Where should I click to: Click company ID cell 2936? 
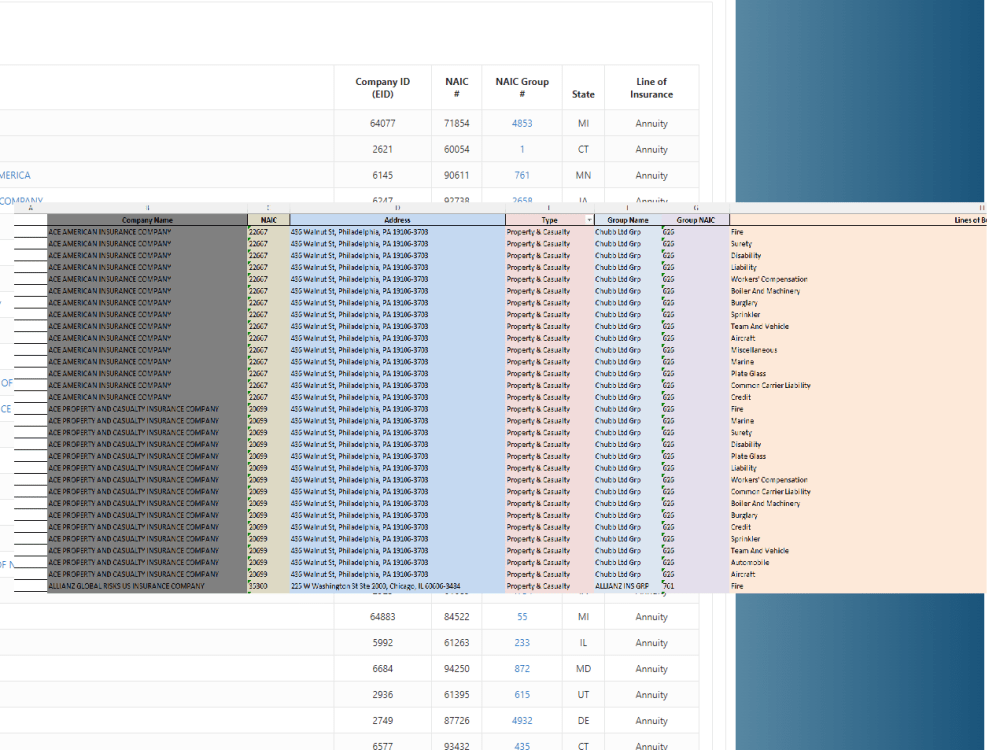[383, 695]
